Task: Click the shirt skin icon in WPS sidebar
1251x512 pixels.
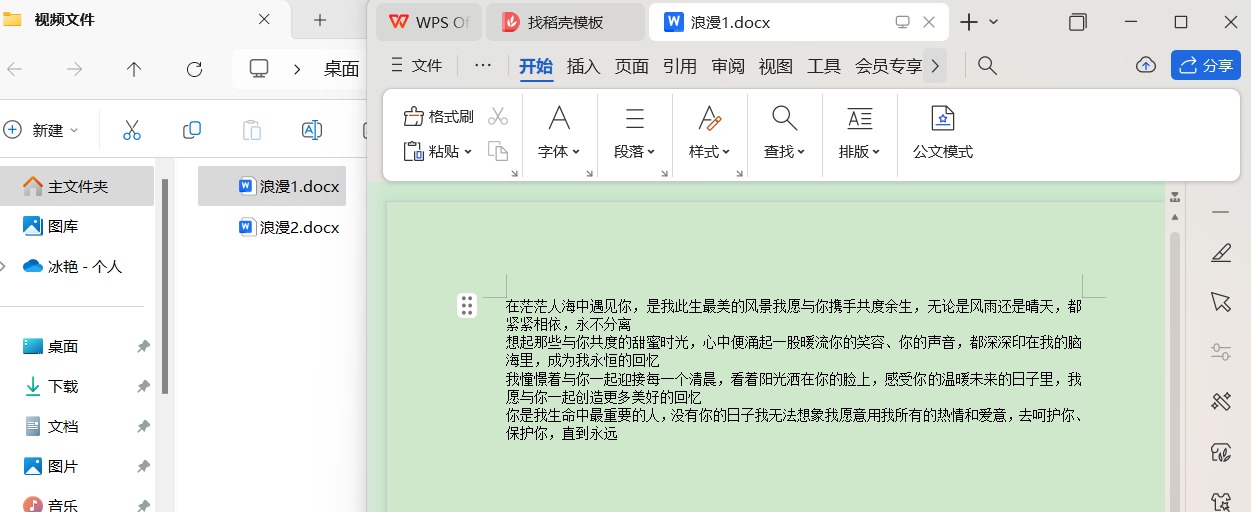Action: pos(1220,500)
